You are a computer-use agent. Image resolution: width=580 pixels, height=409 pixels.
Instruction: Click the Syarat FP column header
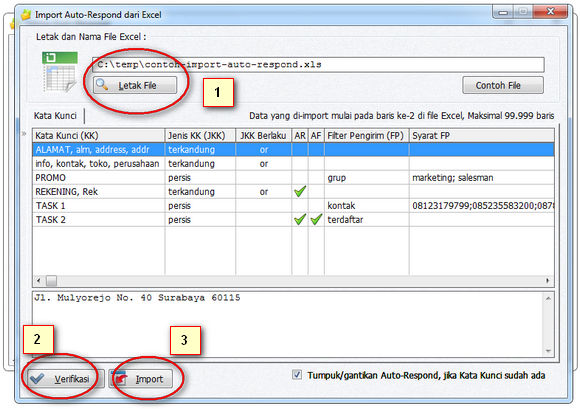[x=482, y=136]
